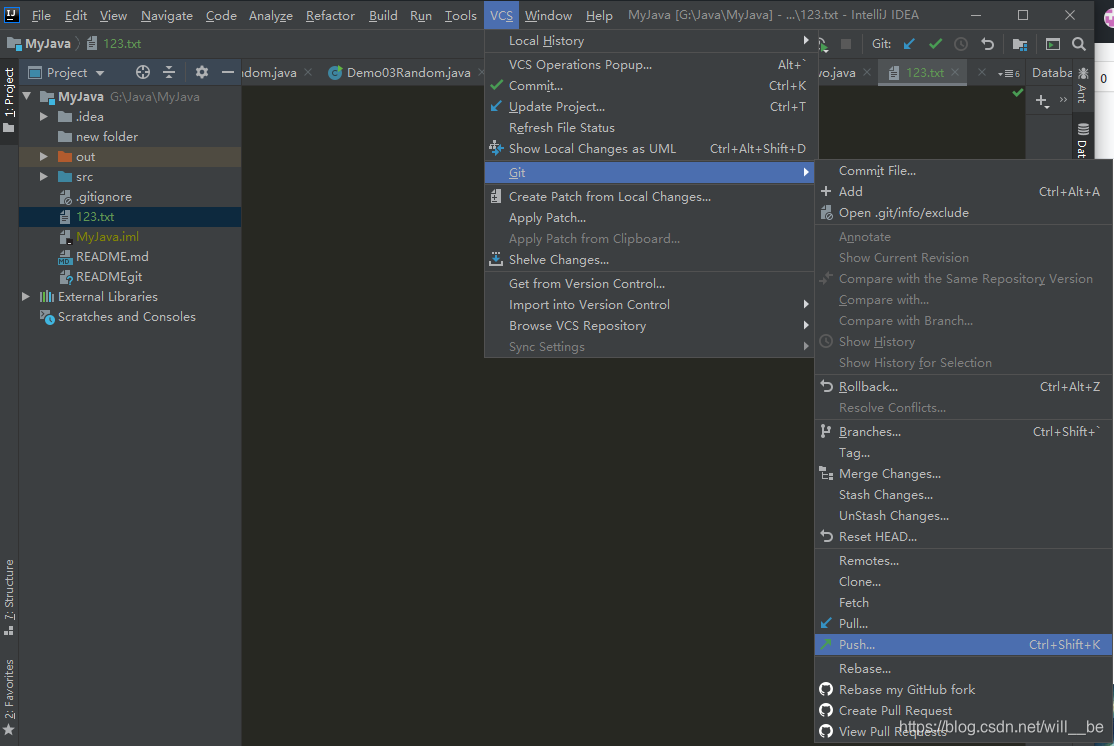Click Fetch in Git submenu
The height and width of the screenshot is (746, 1114).
click(x=963, y=602)
